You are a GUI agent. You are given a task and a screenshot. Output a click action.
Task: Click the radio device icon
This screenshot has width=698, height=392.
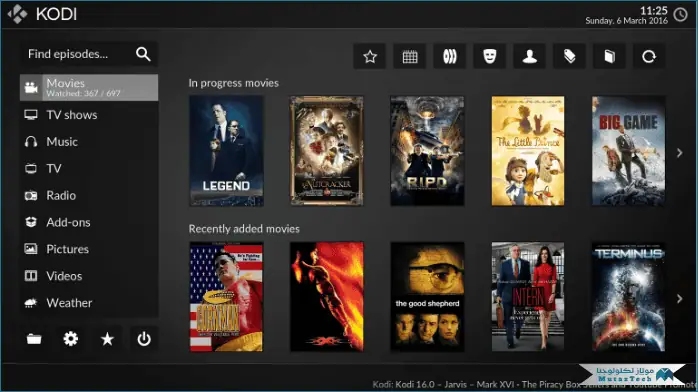31,195
